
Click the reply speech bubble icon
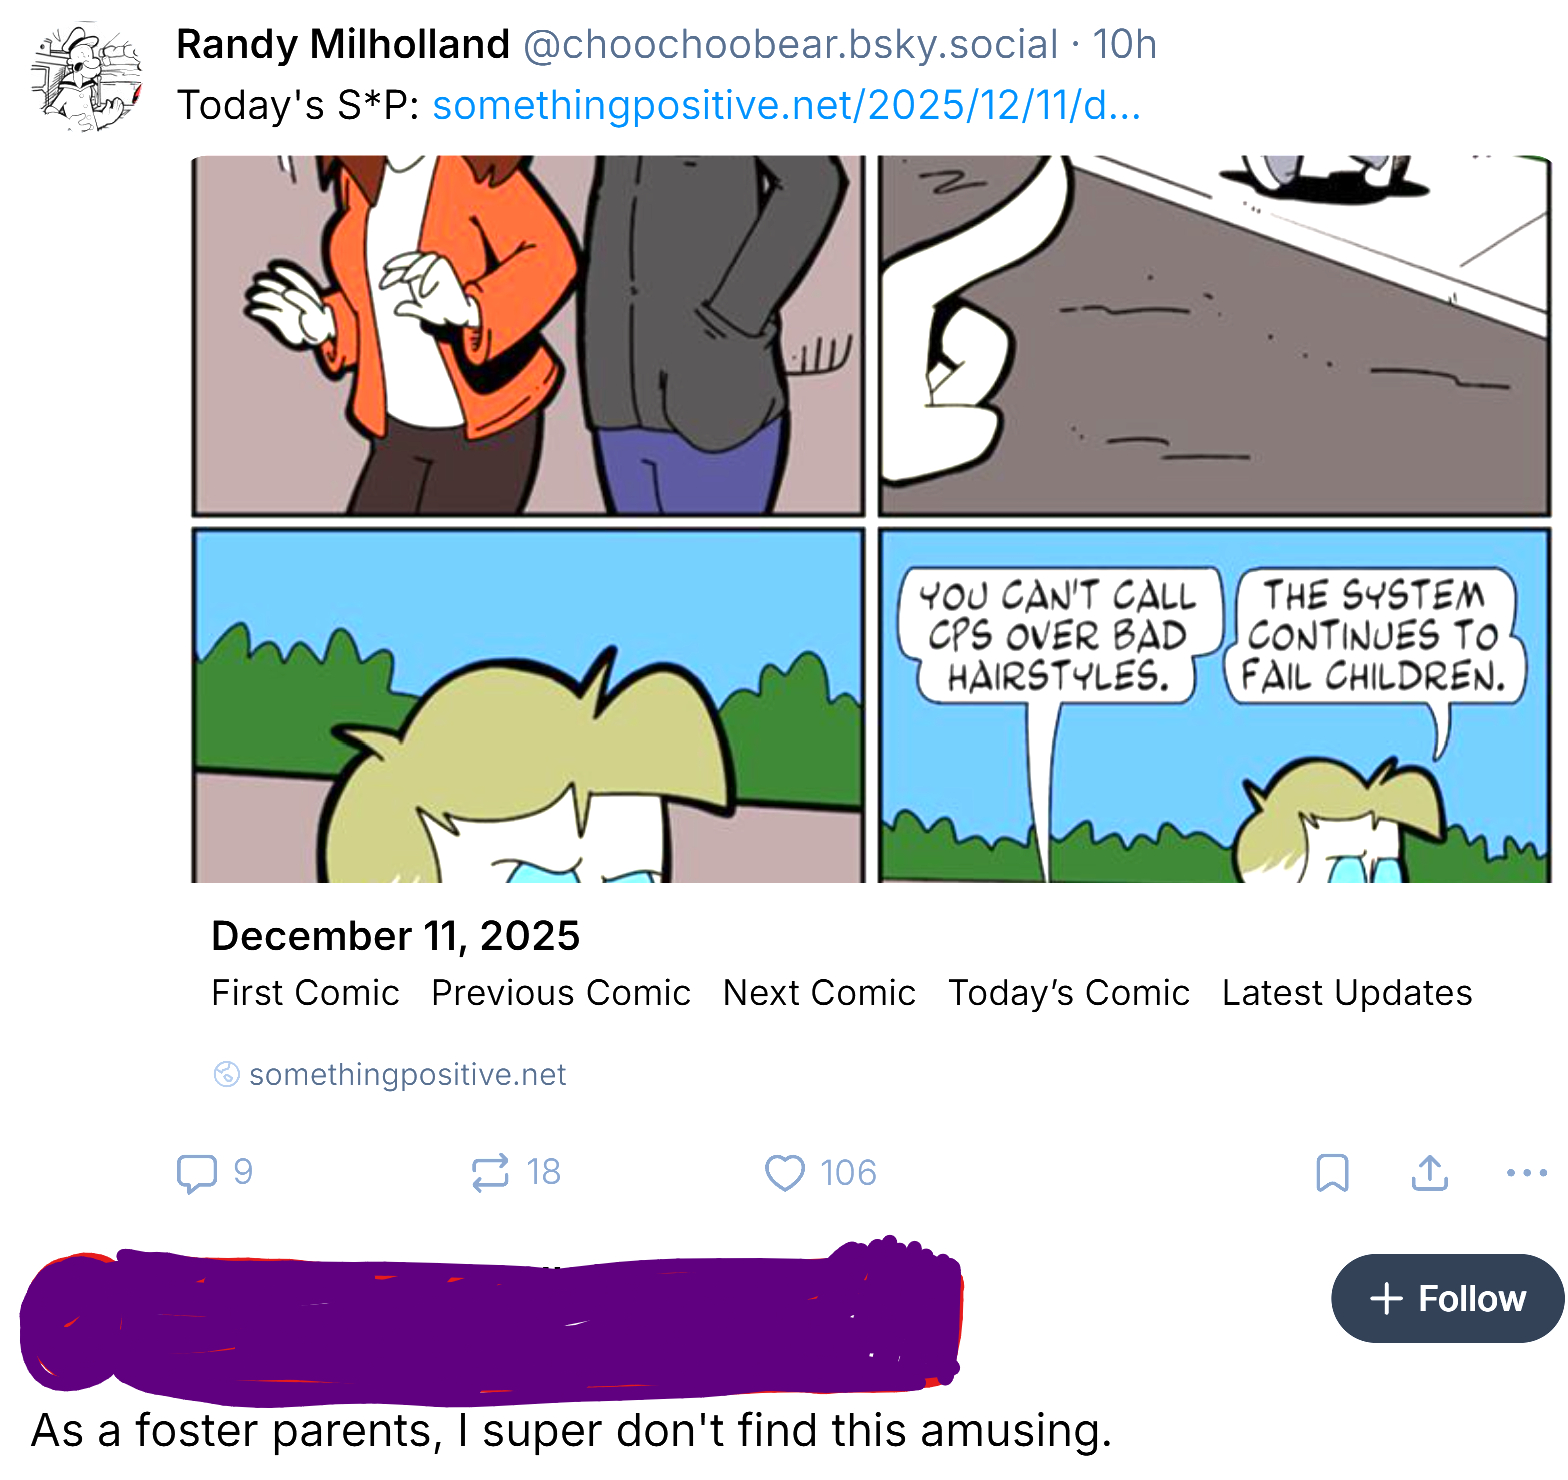196,1173
